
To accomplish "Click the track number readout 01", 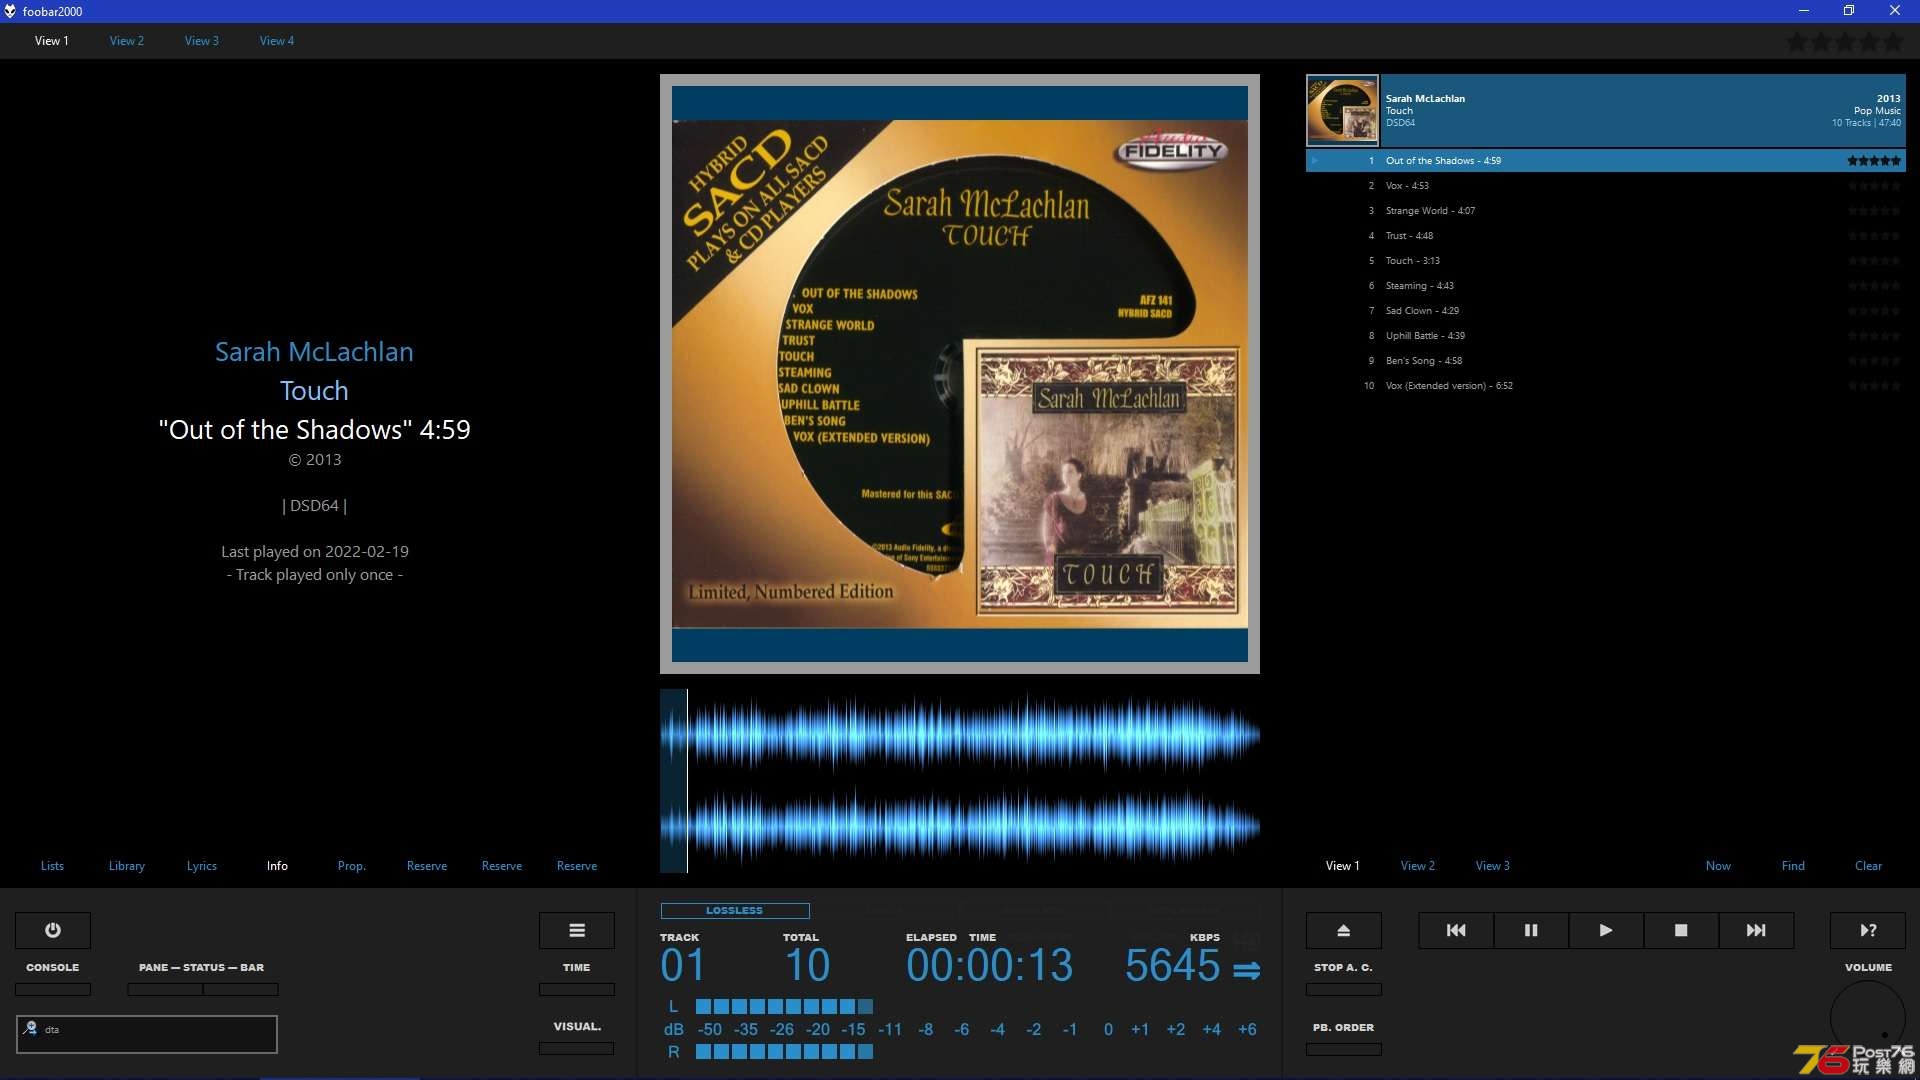I will pos(683,965).
